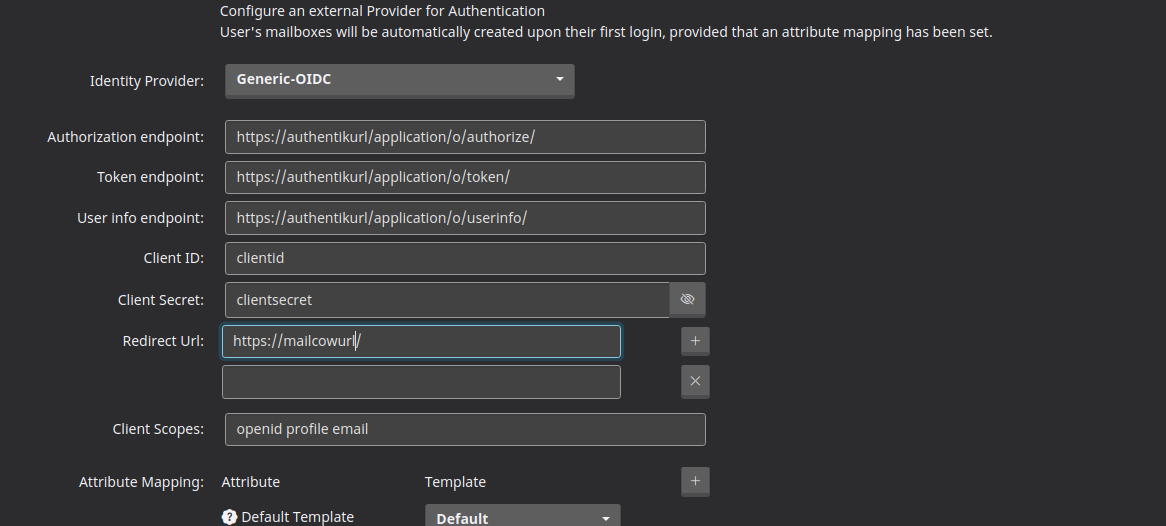Focus the Client Scopes field
1166x526 pixels.
(465, 429)
